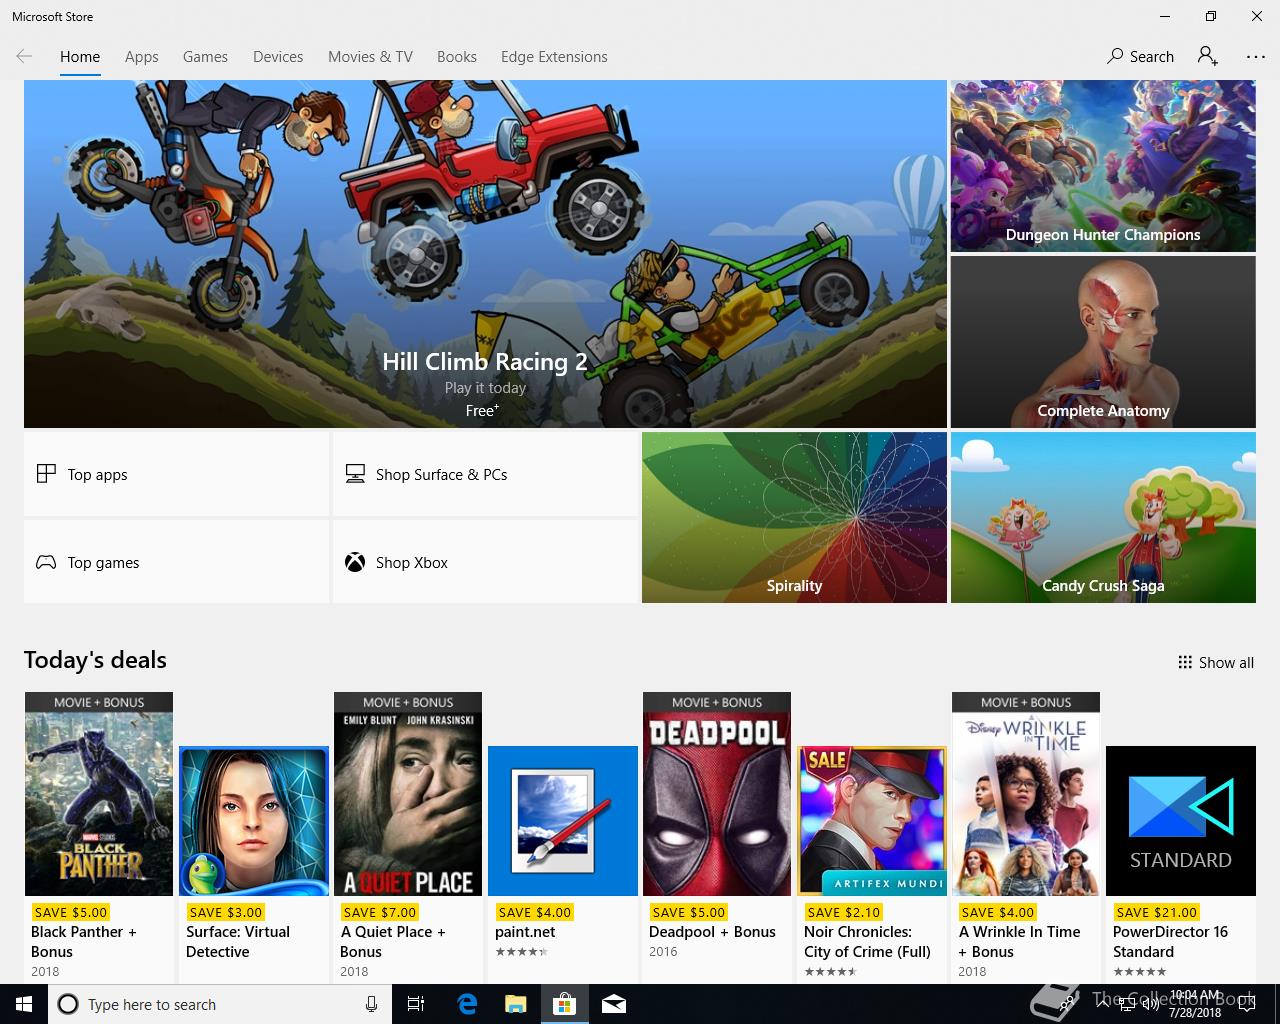Select the Home tab
The width and height of the screenshot is (1280, 1024).
pos(80,57)
